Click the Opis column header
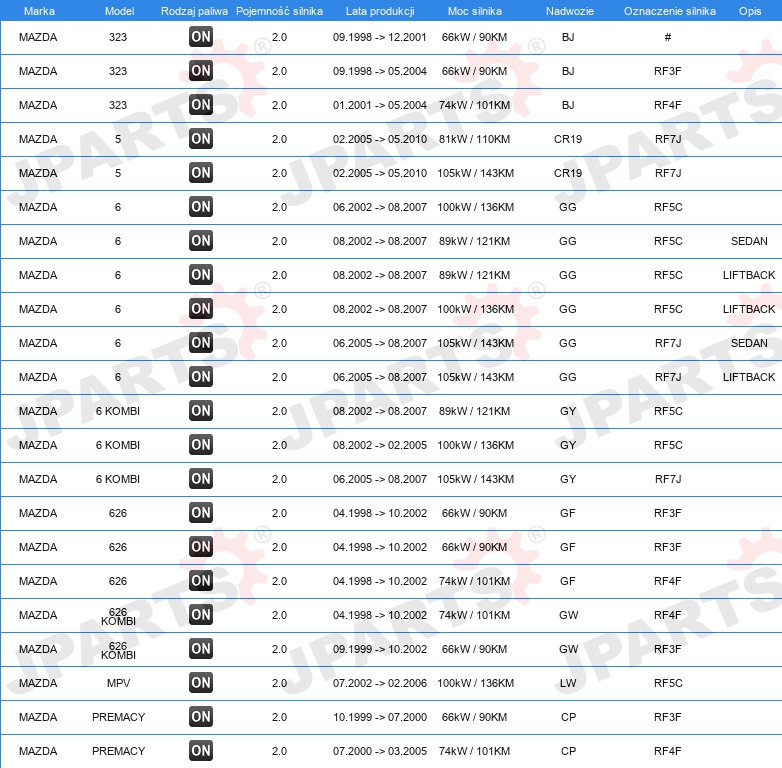 pos(750,11)
